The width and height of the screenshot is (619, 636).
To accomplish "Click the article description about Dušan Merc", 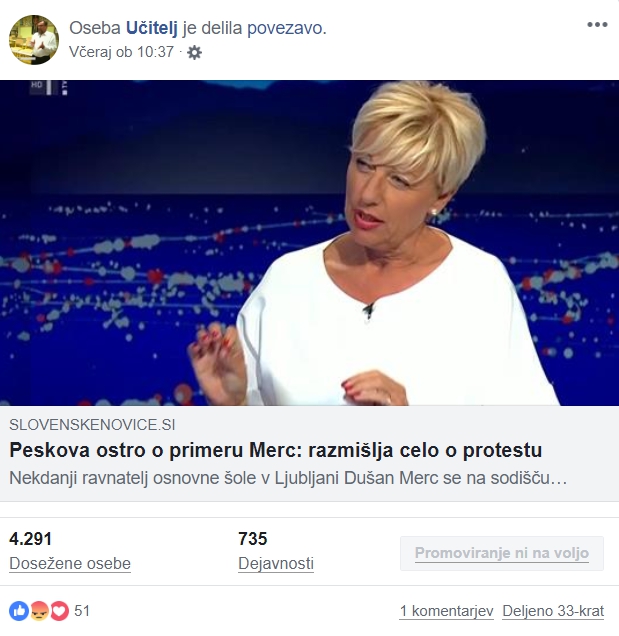I will pyautogui.click(x=288, y=478).
